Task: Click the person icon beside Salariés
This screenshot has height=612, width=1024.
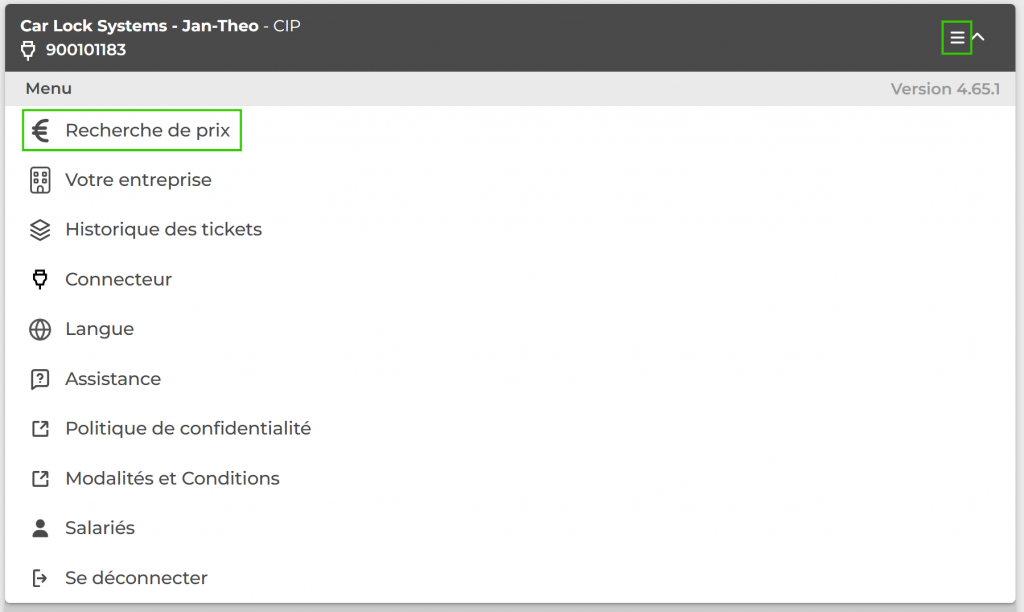Action: 40,528
